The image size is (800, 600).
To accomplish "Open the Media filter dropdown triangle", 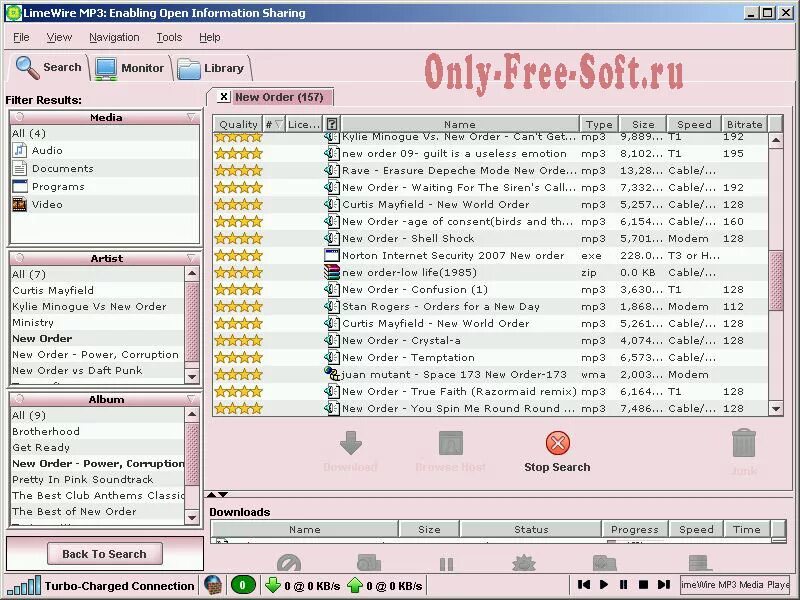I will [x=191, y=117].
